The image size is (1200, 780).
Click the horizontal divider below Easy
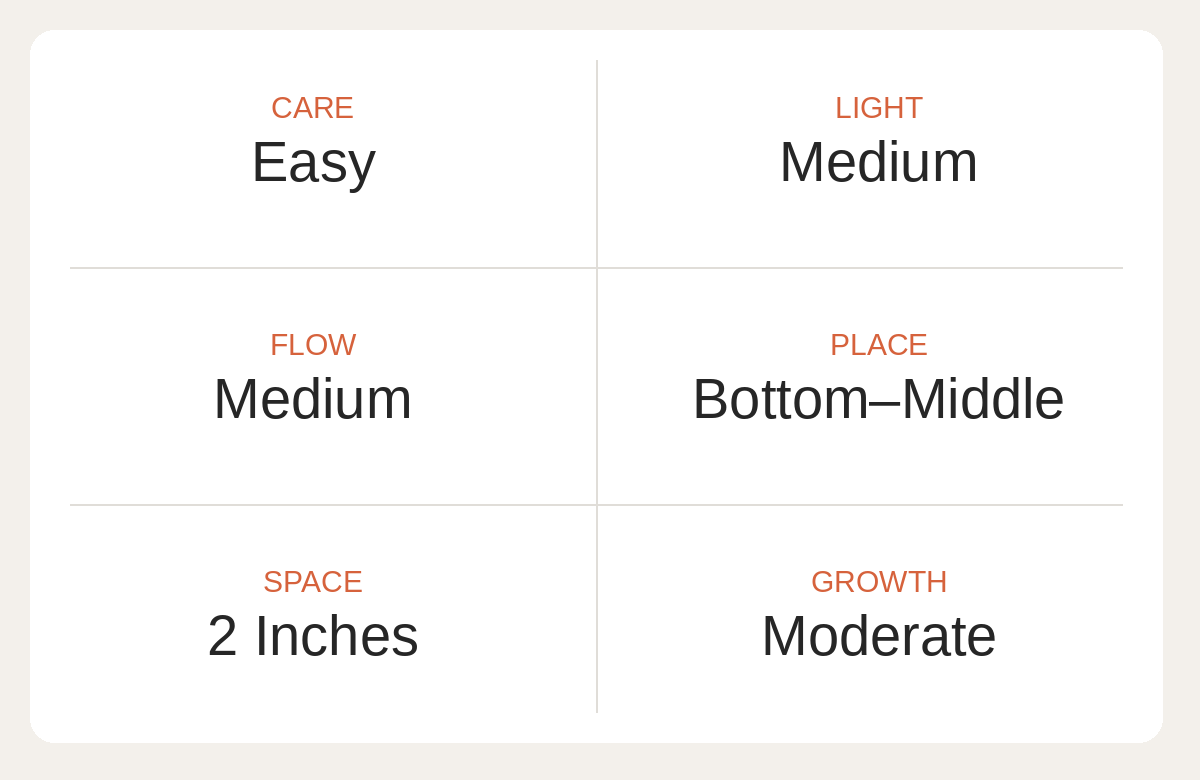click(333, 268)
